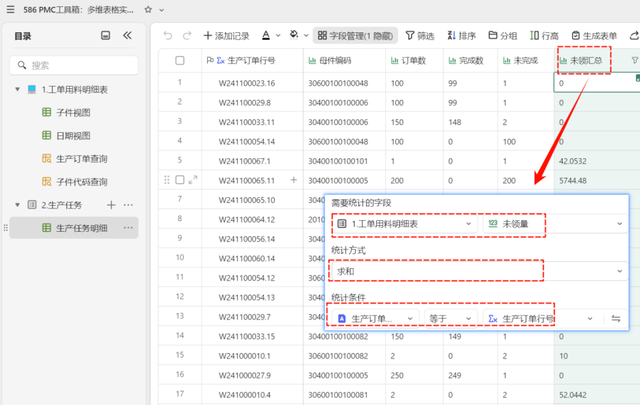This screenshot has width=640, height=405.
Task: Open the 等于 operator dropdown
Action: click(x=451, y=318)
